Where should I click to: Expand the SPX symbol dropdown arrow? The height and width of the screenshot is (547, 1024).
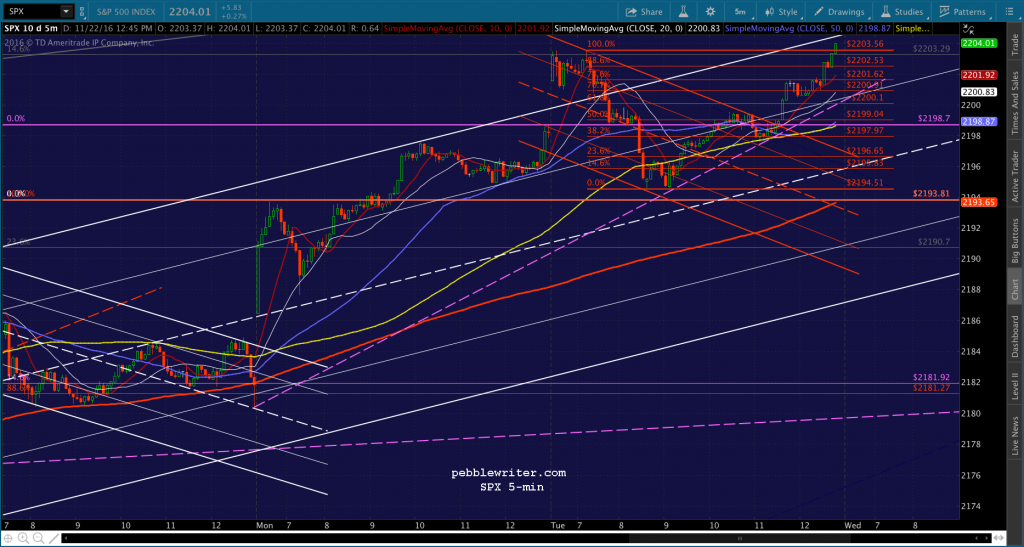click(x=66, y=11)
